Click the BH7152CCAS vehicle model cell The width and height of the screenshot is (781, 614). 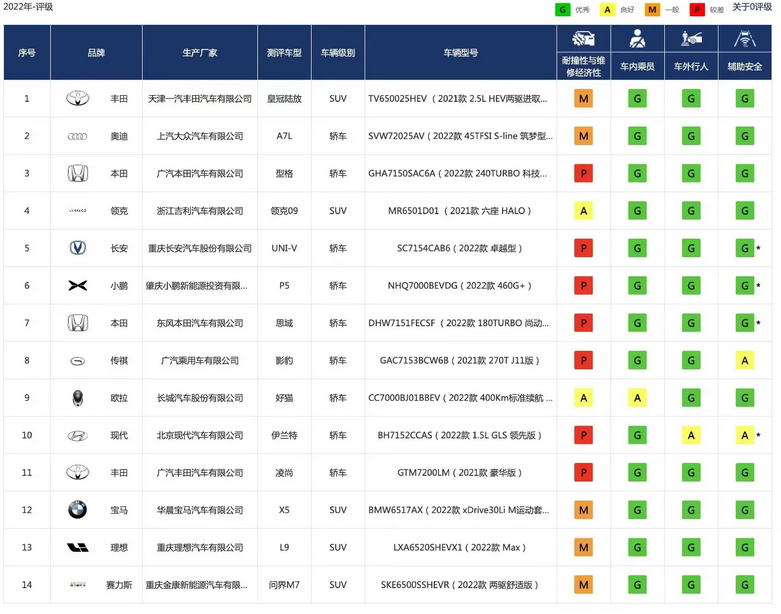point(460,435)
